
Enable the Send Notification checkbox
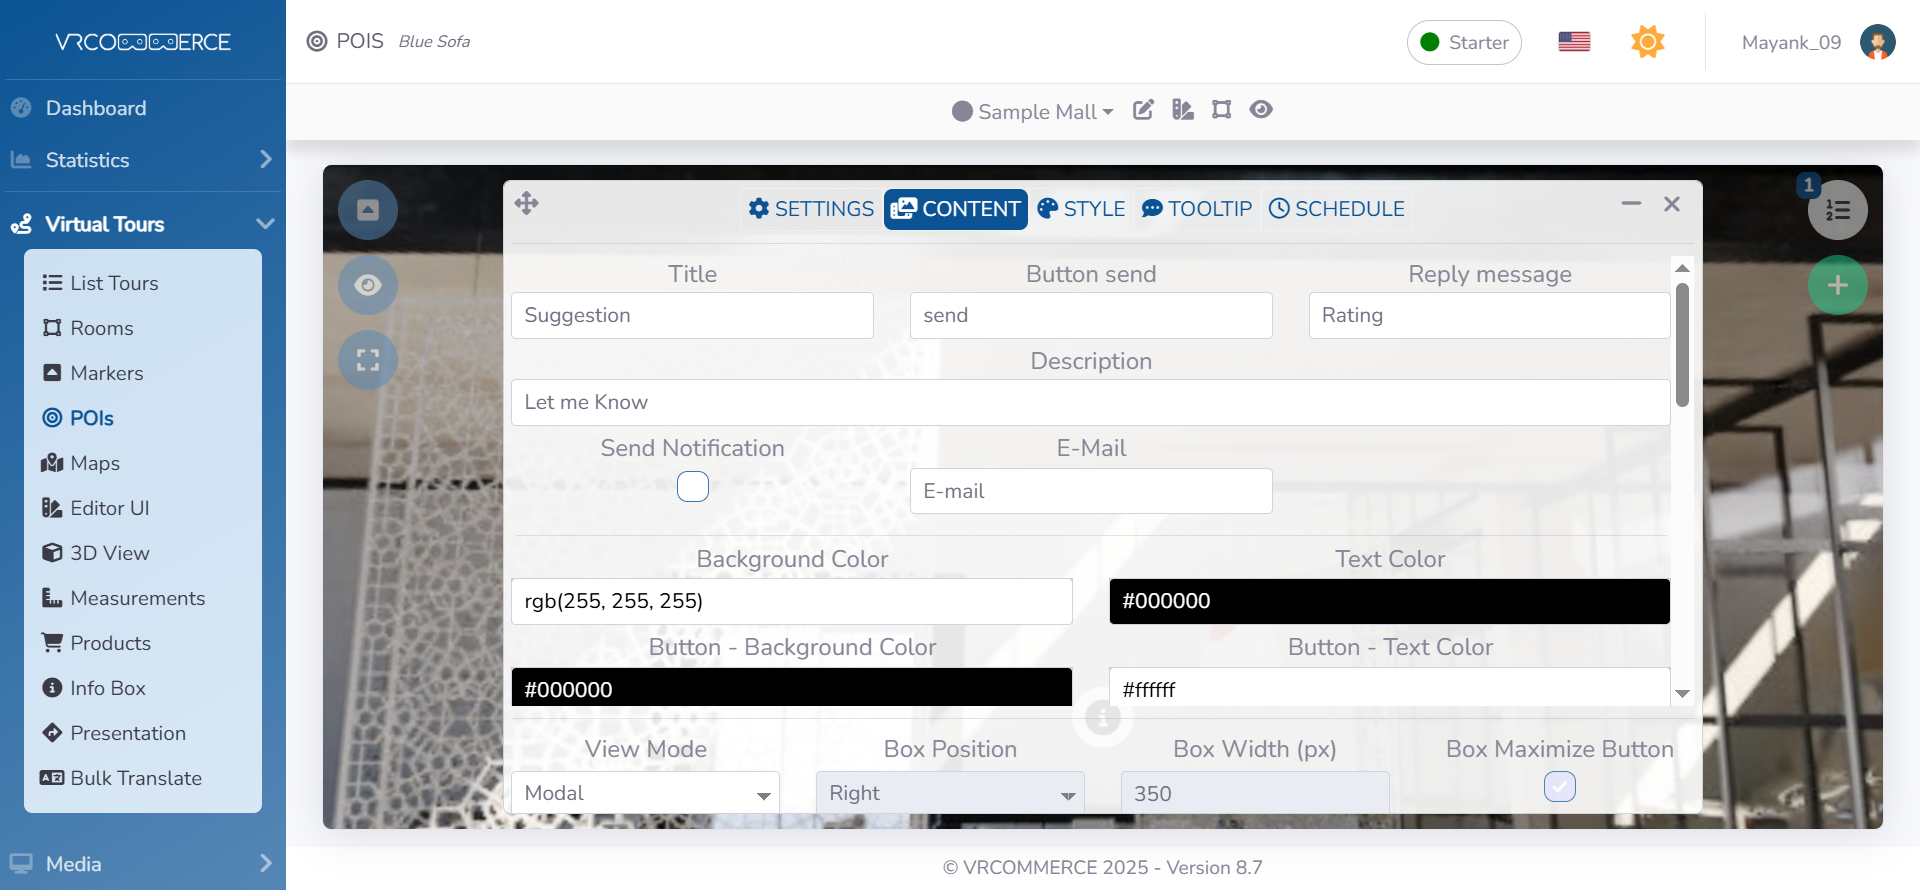(692, 487)
